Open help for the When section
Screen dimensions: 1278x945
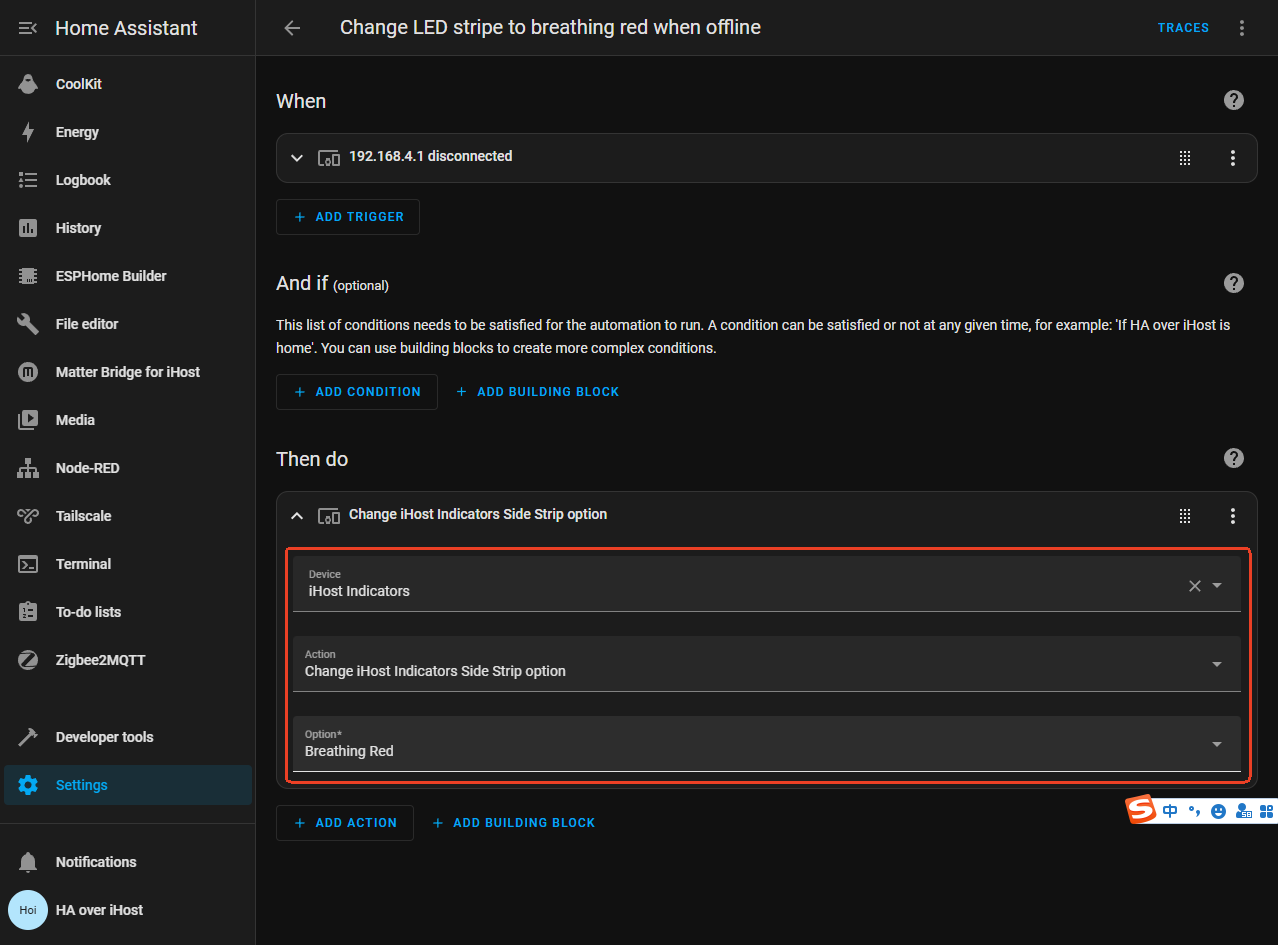(x=1234, y=100)
